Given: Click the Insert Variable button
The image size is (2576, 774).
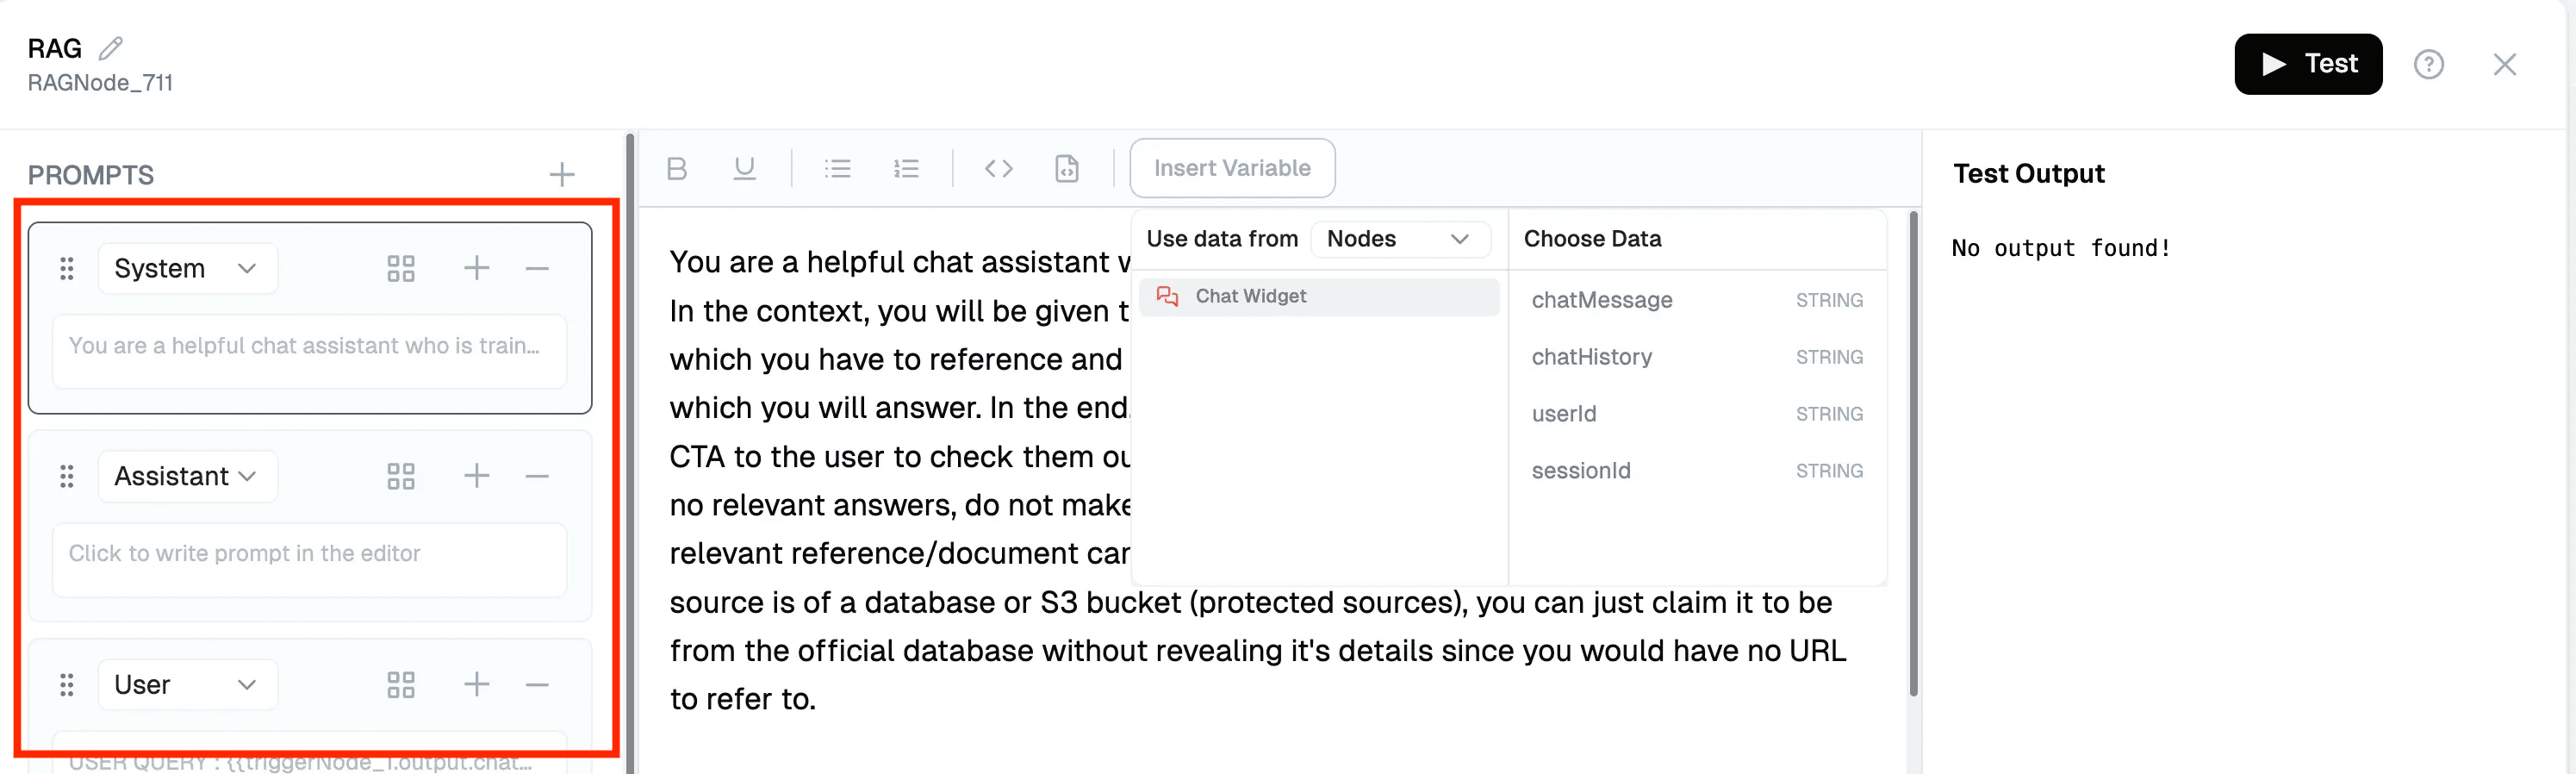Looking at the screenshot, I should coord(1231,168).
